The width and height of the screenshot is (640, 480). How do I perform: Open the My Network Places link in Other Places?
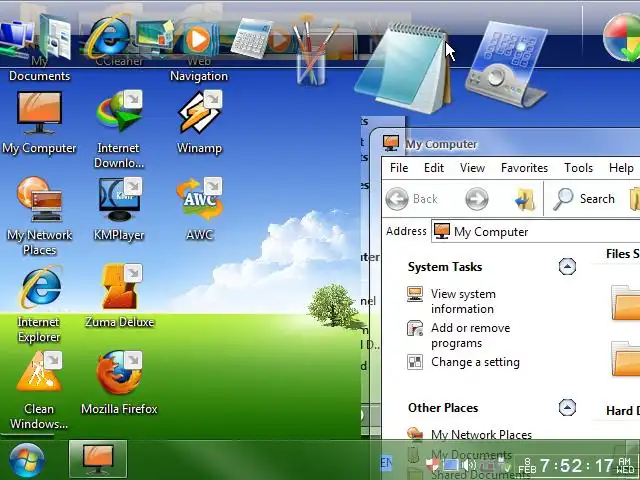pyautogui.click(x=481, y=435)
